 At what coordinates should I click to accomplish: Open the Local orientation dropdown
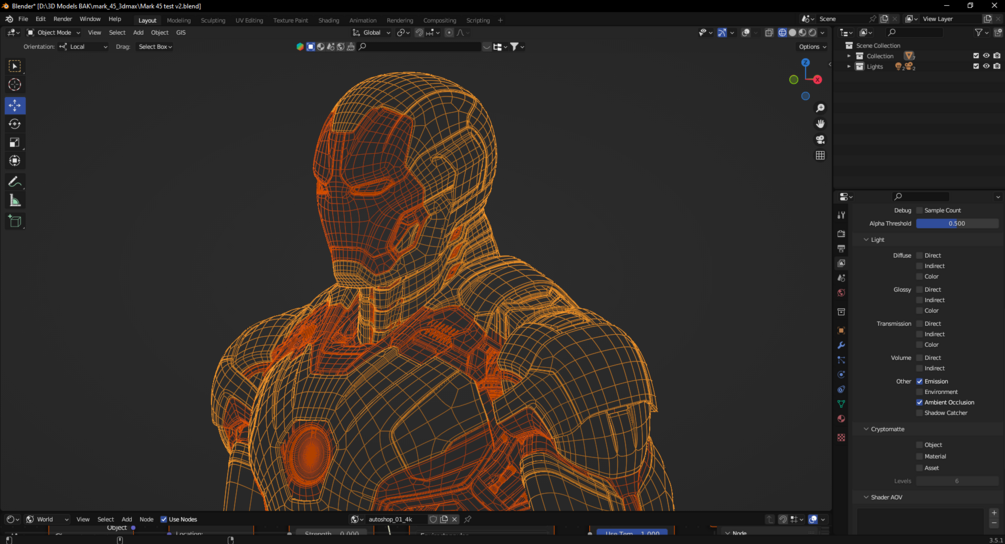pos(83,47)
